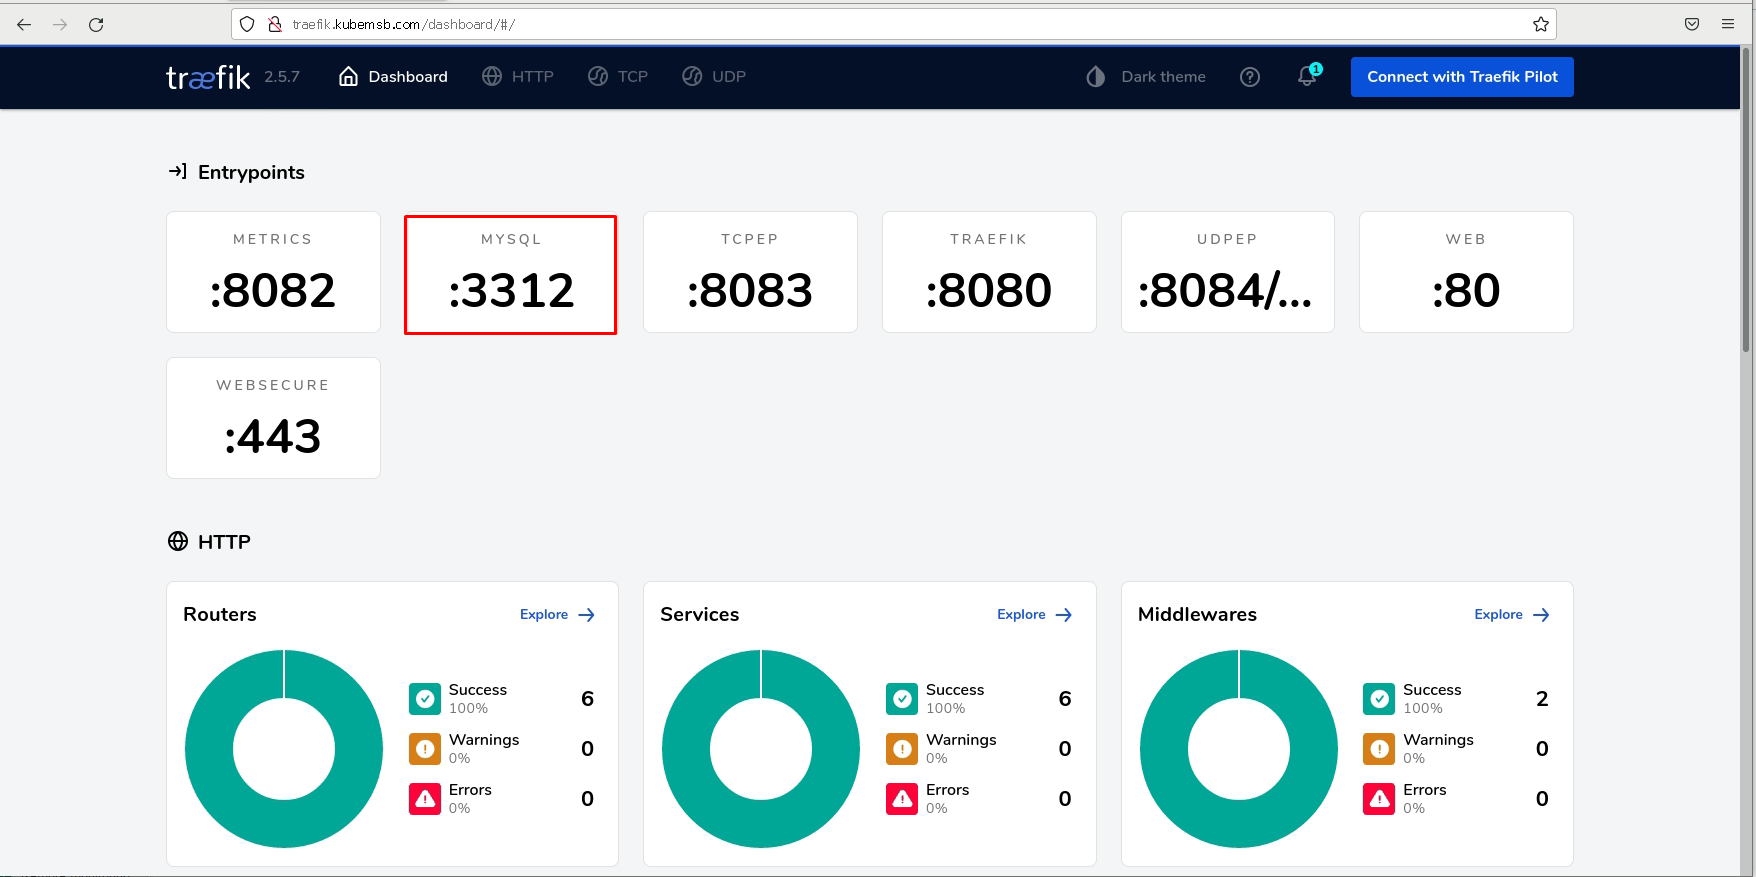This screenshot has height=877, width=1756.
Task: Switch to the HTTP tab
Action: (x=518, y=77)
